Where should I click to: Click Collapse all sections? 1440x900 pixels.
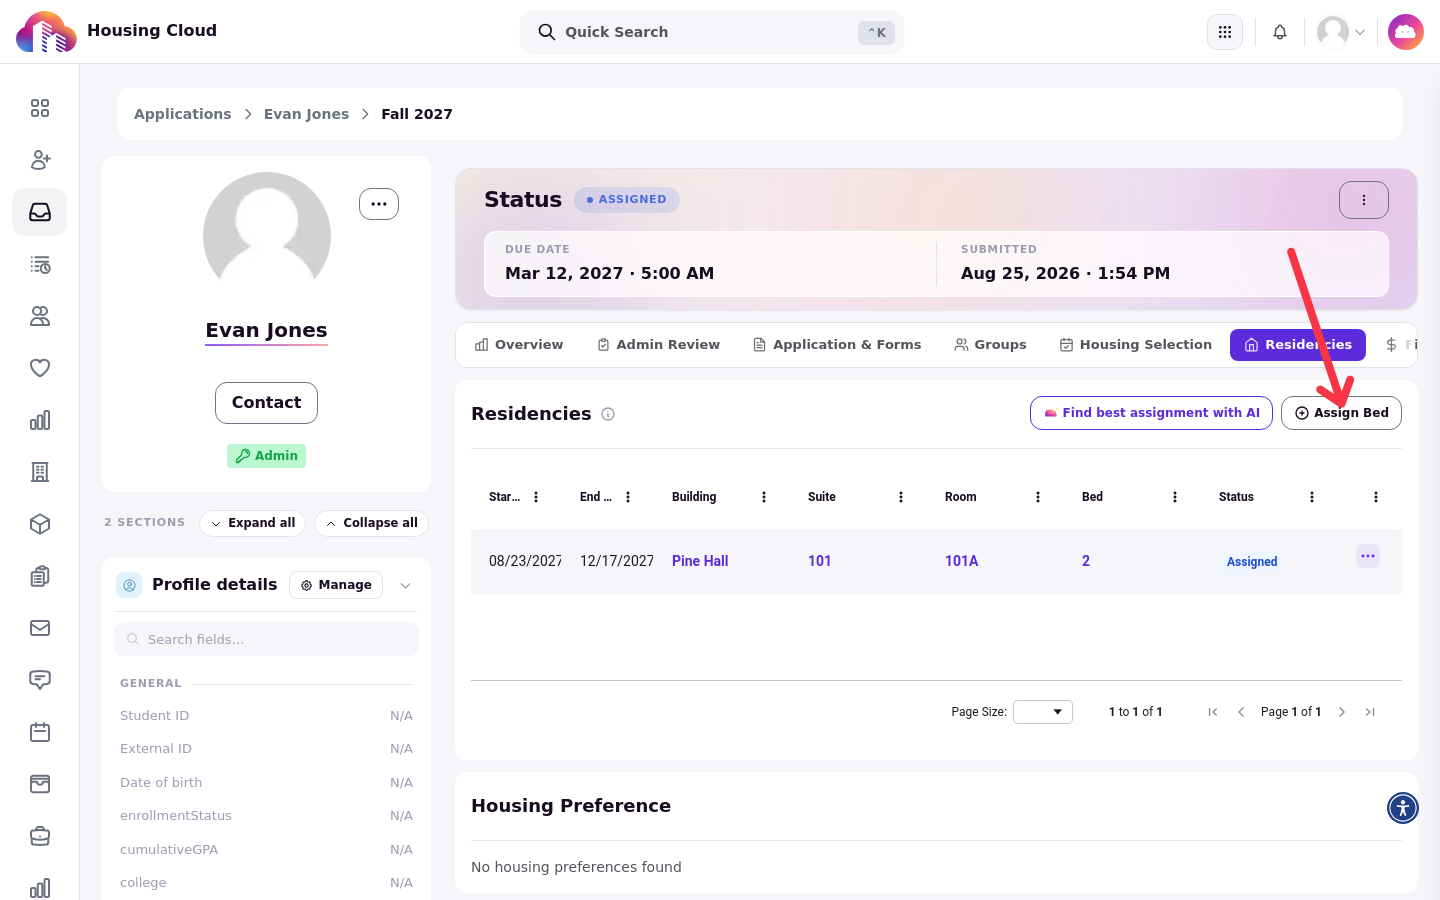click(371, 523)
